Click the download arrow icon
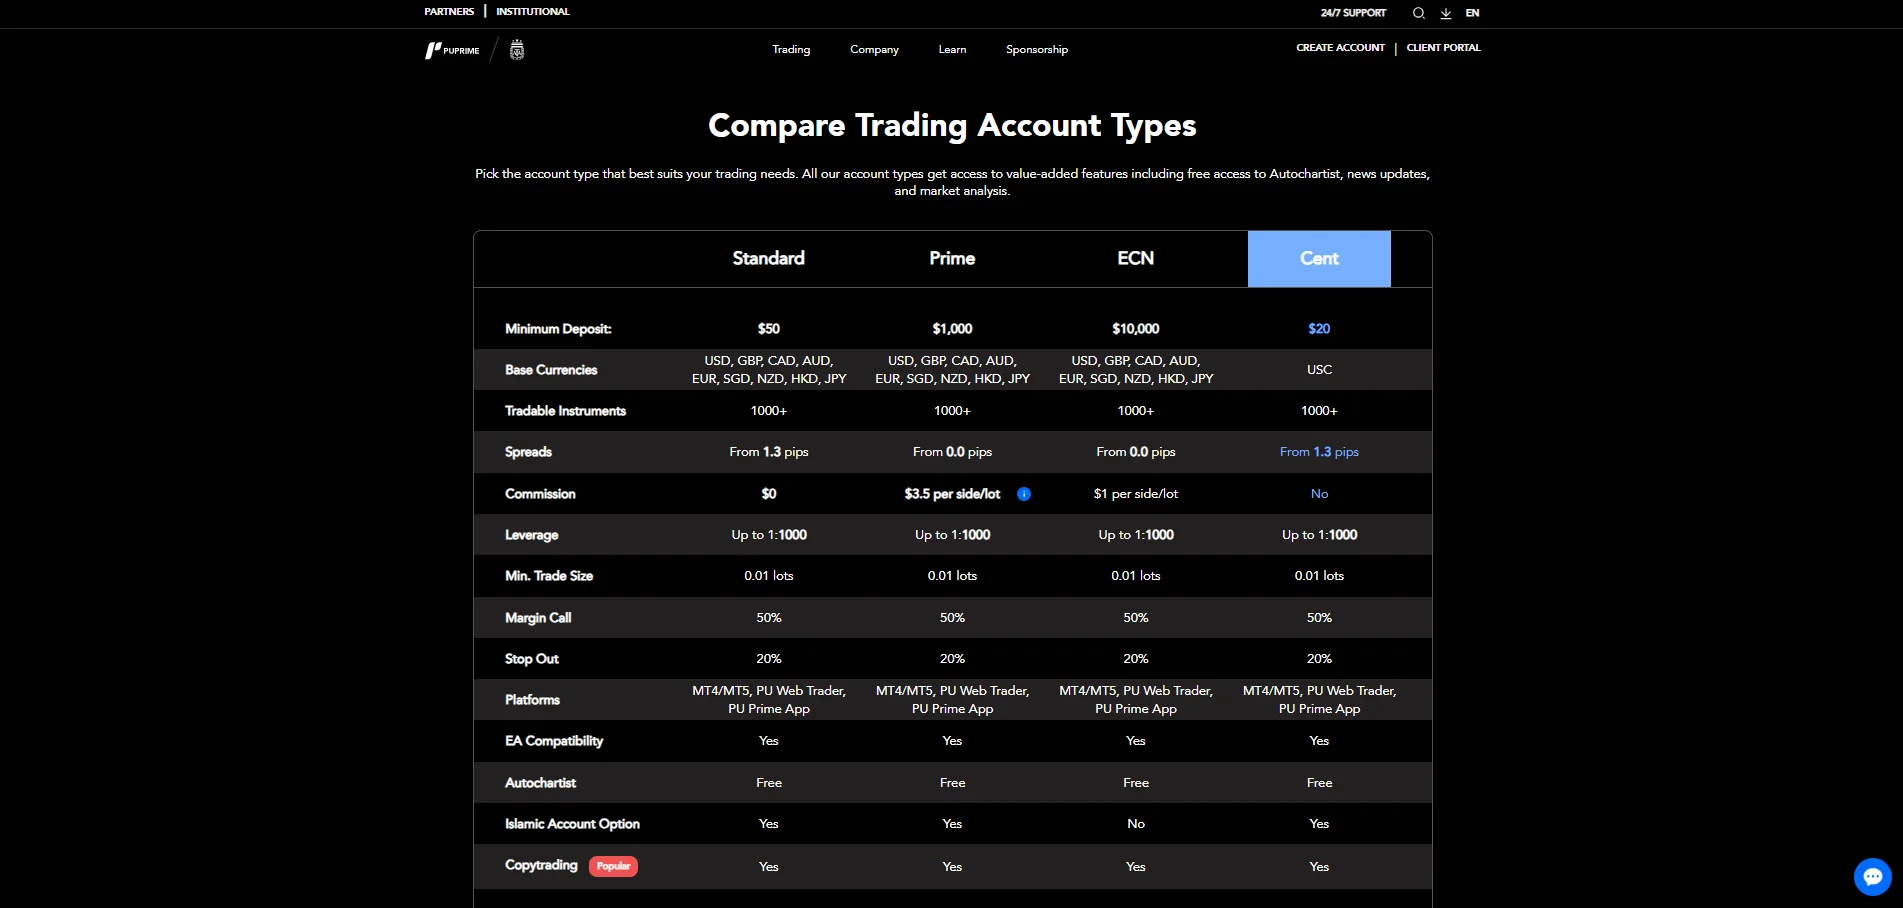 click(1446, 13)
